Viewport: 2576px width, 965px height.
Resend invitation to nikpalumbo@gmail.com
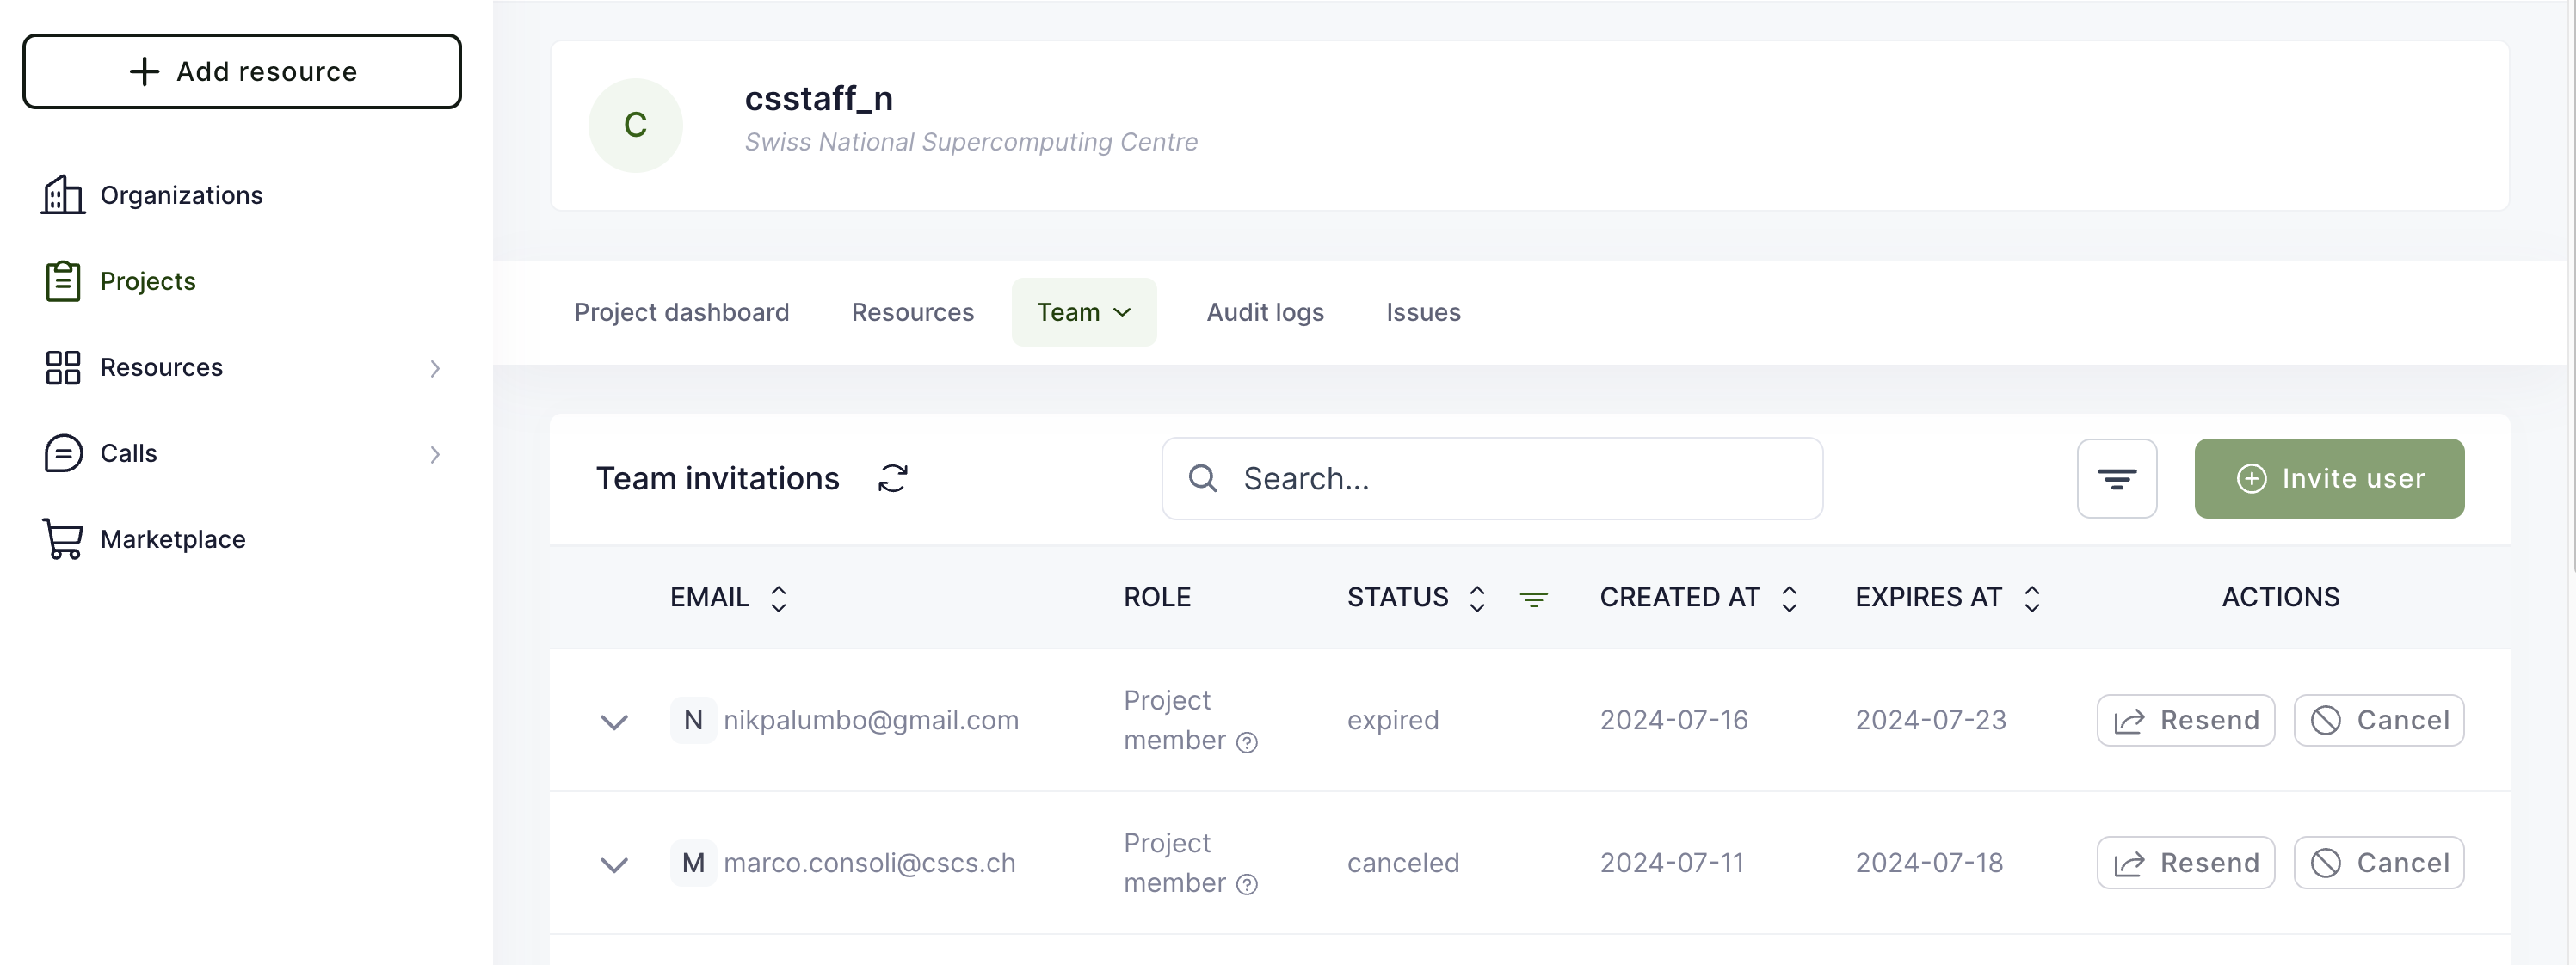[2185, 720]
